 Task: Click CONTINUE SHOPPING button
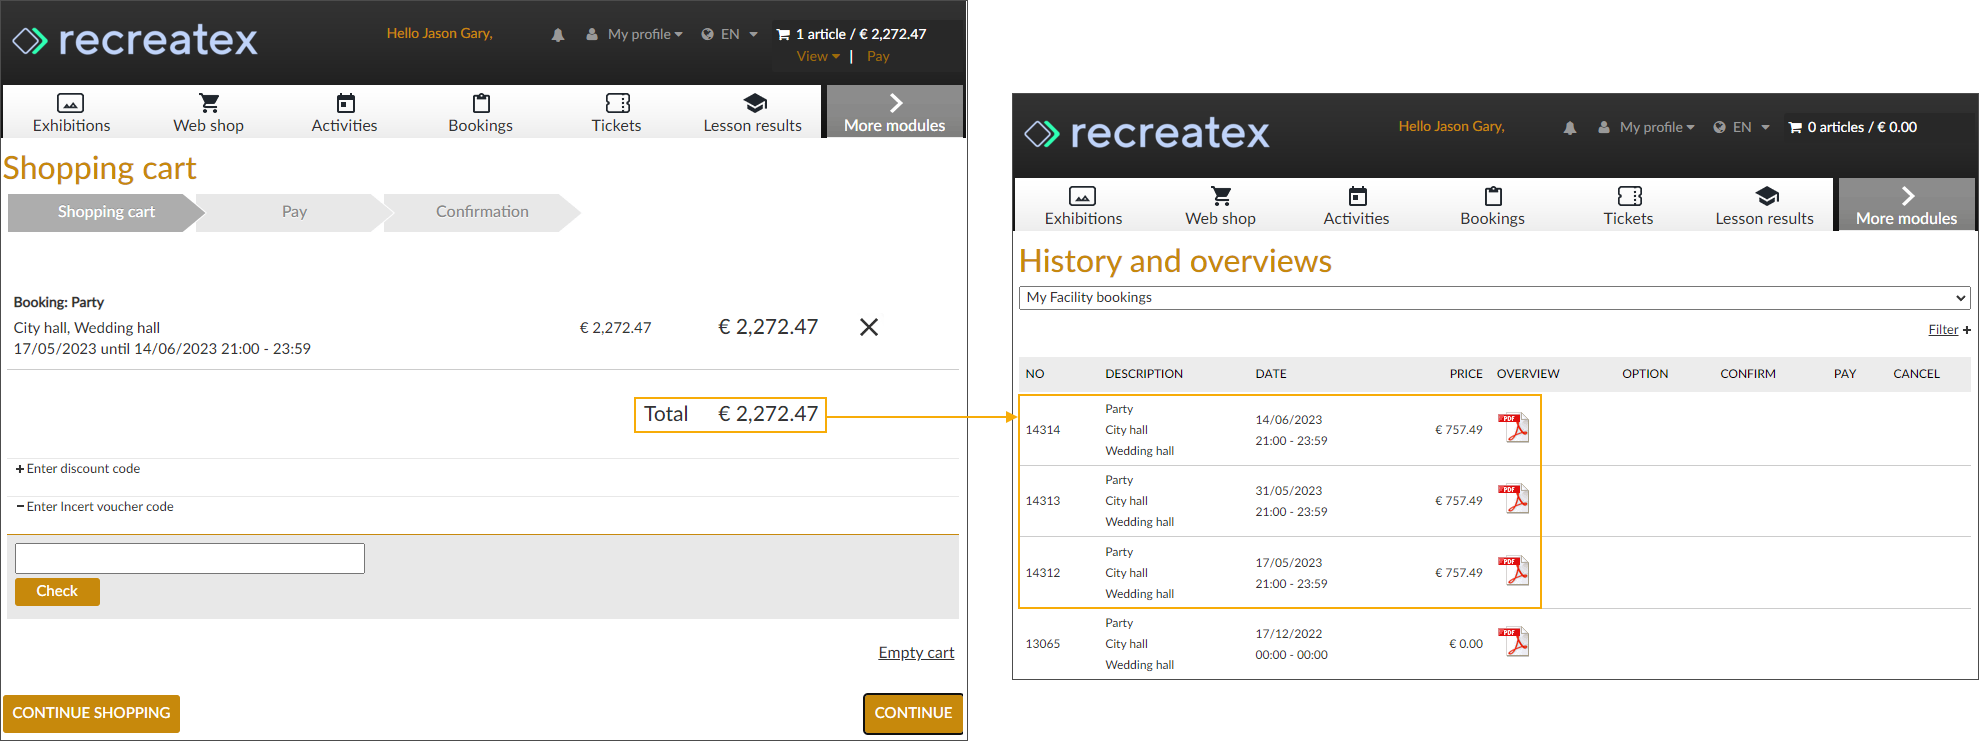pyautogui.click(x=91, y=713)
